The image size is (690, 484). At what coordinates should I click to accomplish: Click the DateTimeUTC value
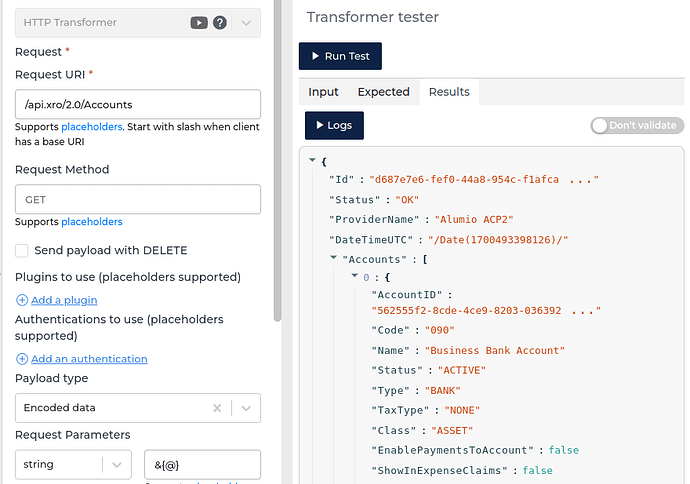pos(498,240)
